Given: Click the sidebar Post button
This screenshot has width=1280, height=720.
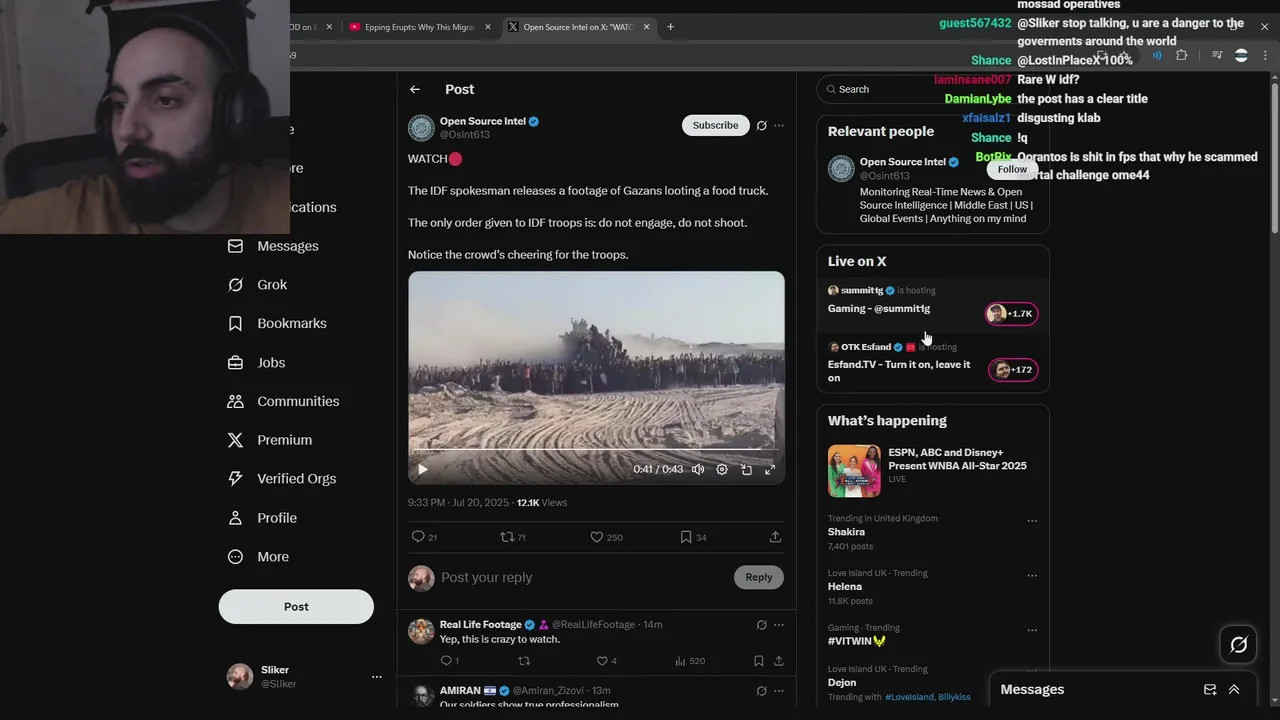Looking at the screenshot, I should coord(296,607).
